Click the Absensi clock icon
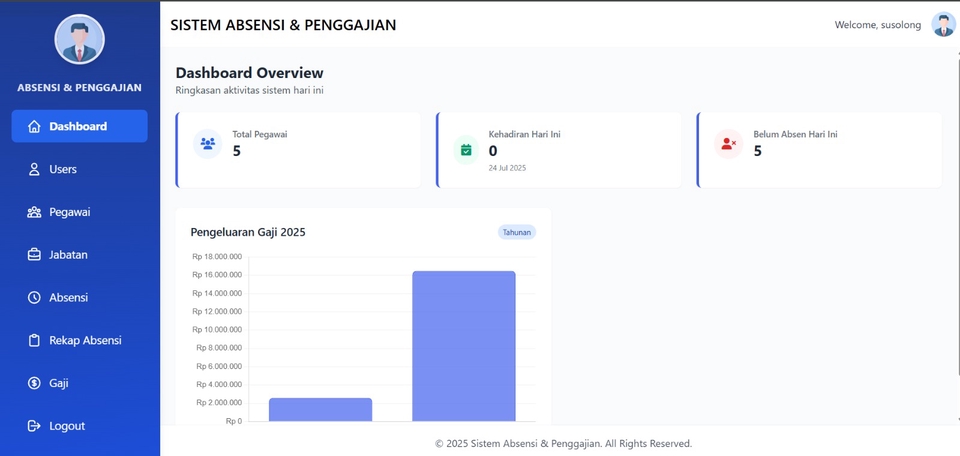 34,298
